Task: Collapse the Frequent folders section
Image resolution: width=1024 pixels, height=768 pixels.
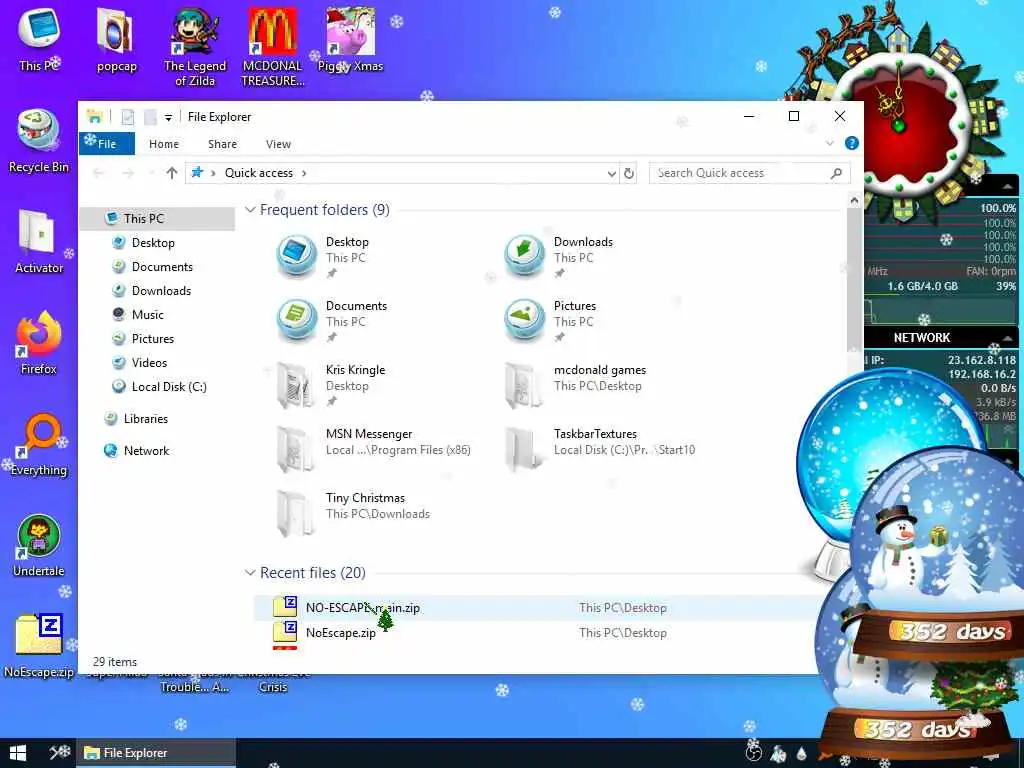Action: [x=249, y=210]
